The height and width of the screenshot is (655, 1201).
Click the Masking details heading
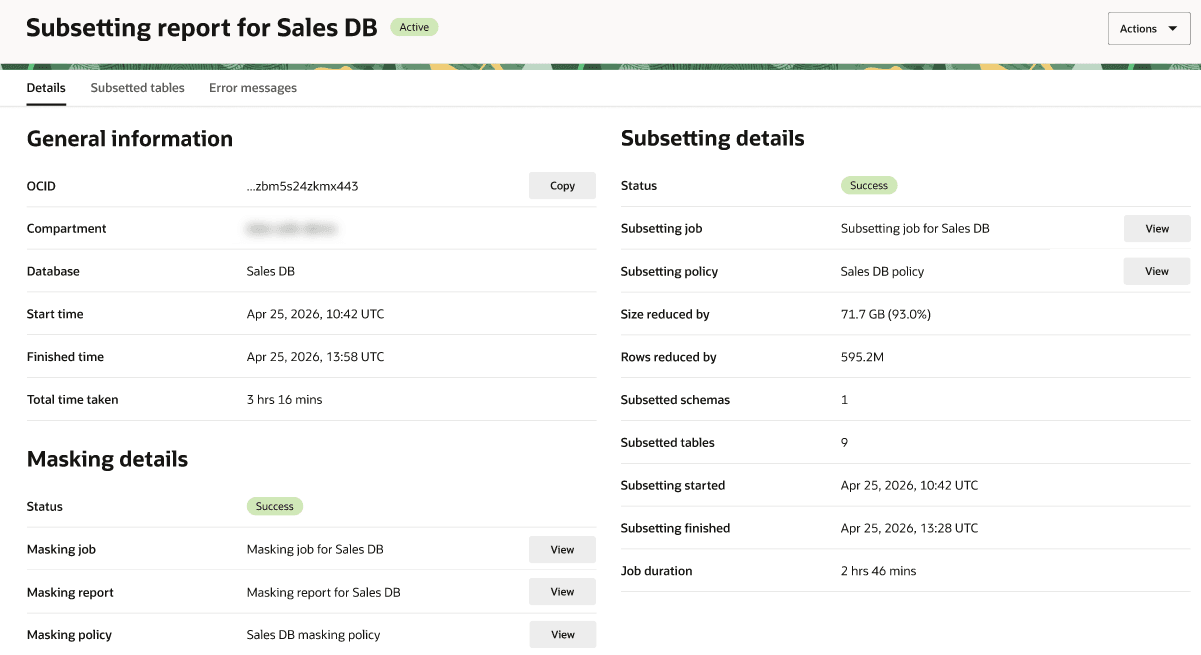pos(107,460)
